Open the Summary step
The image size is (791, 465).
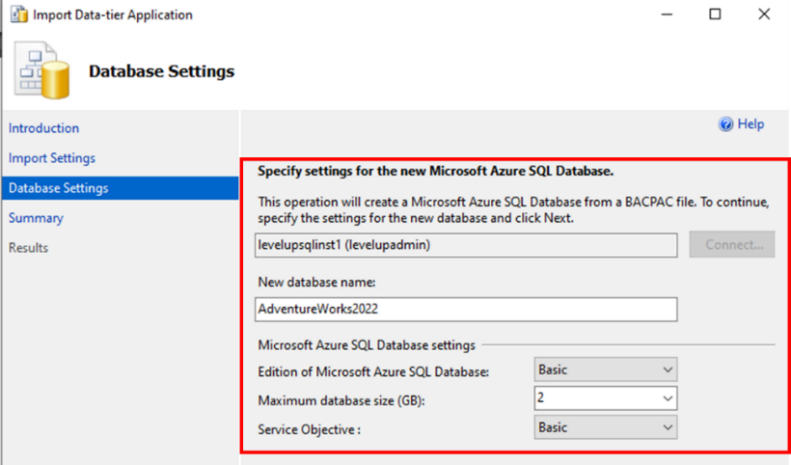click(36, 218)
